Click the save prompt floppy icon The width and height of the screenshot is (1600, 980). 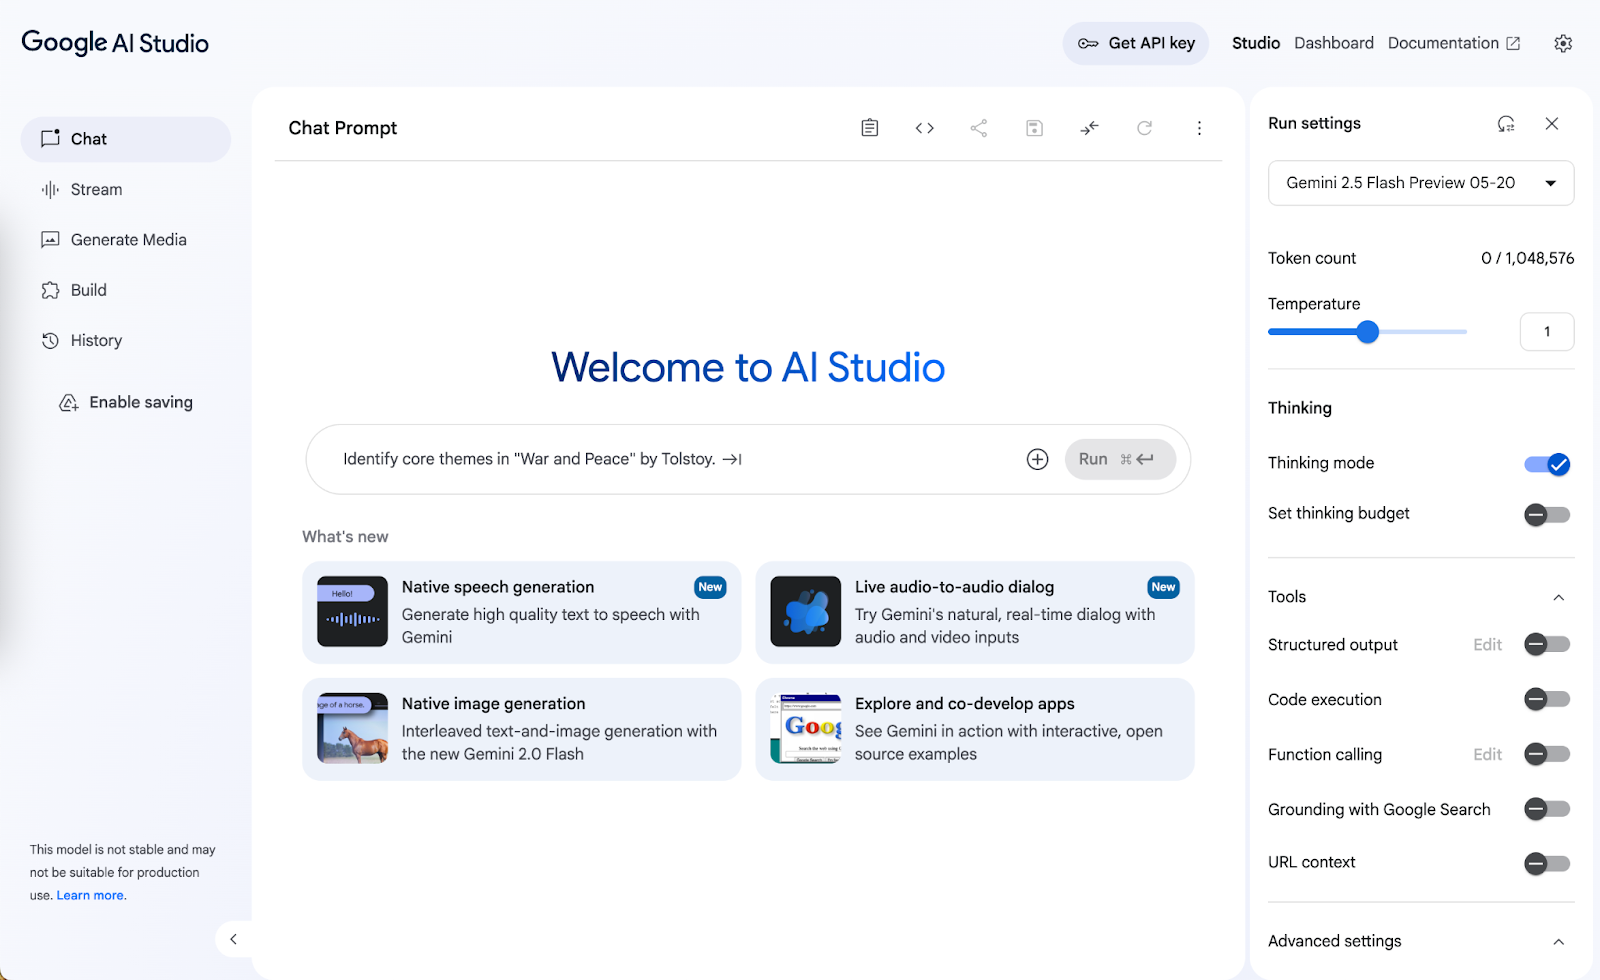[x=1035, y=128]
